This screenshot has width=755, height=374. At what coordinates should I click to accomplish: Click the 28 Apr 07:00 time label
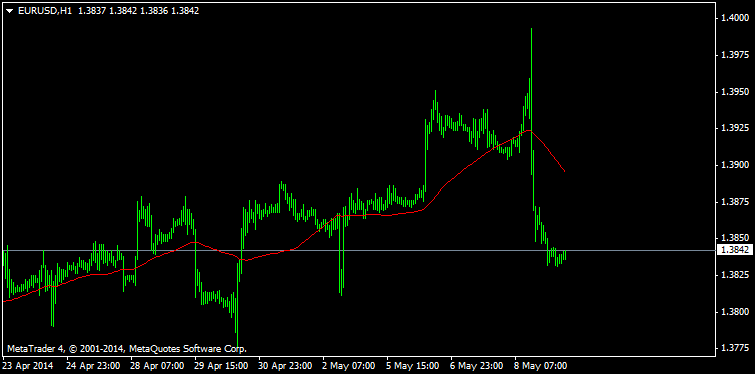[x=157, y=366]
